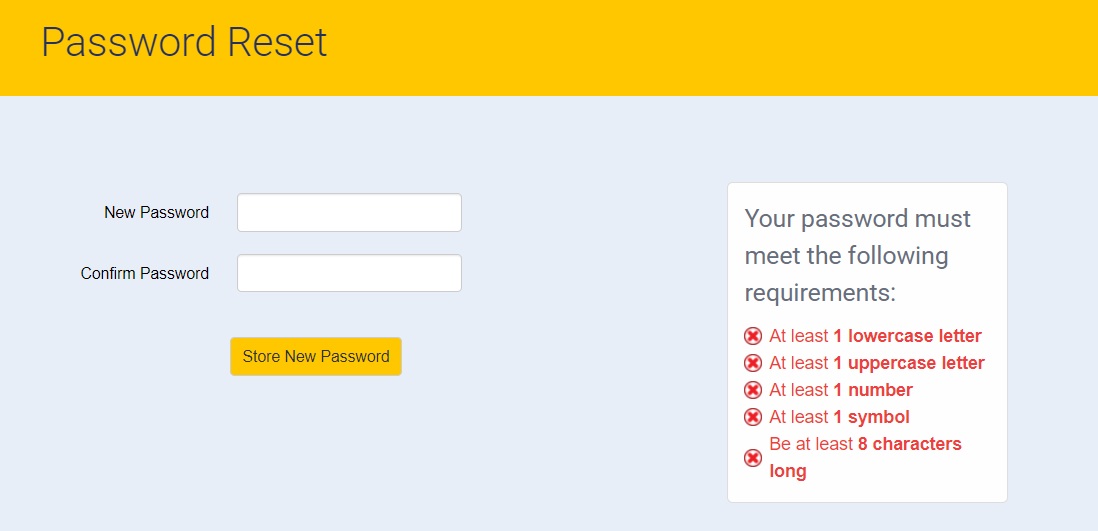1098x531 pixels.
Task: Click the 'At least 1 symbol' requirement text
Action: tap(839, 417)
